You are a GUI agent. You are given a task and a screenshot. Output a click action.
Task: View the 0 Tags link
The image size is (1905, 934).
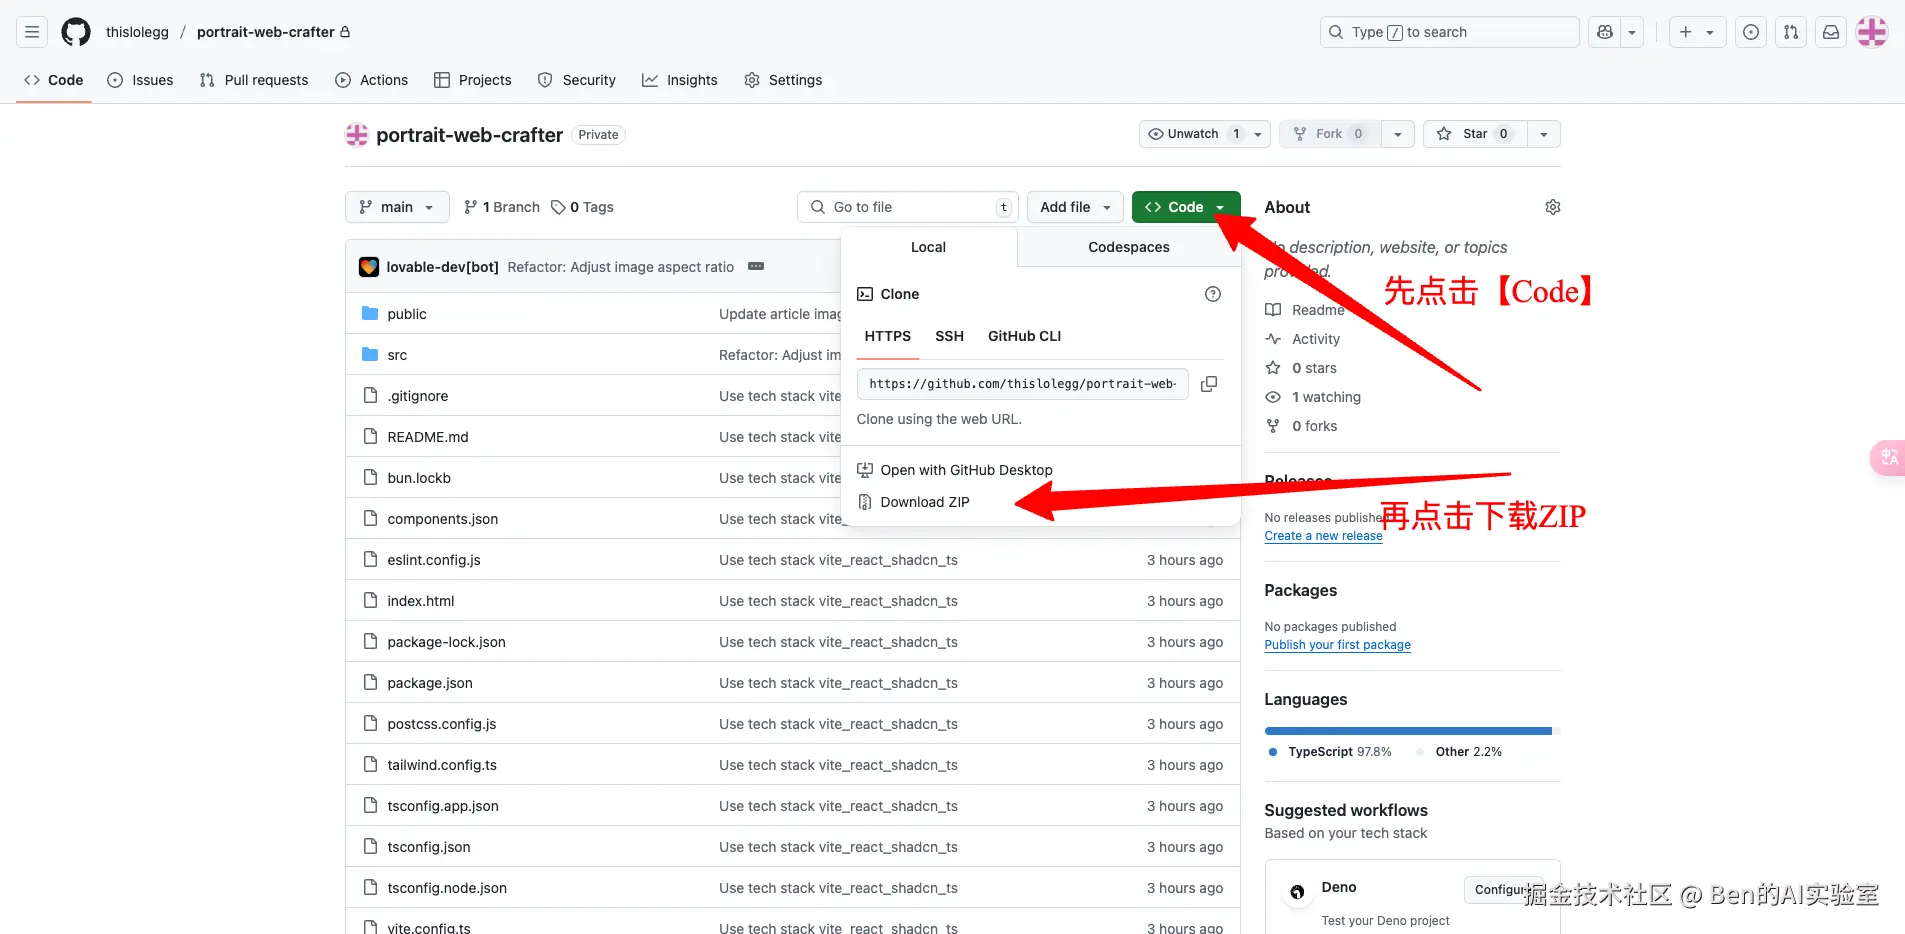click(x=583, y=207)
